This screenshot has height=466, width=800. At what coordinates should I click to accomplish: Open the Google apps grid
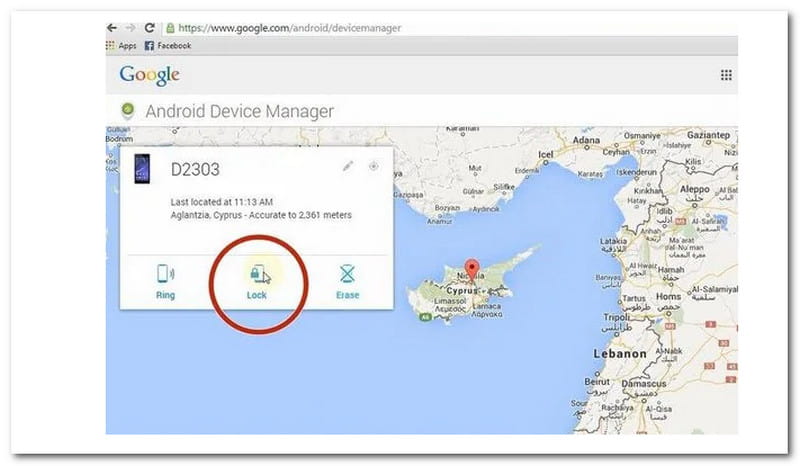click(726, 75)
